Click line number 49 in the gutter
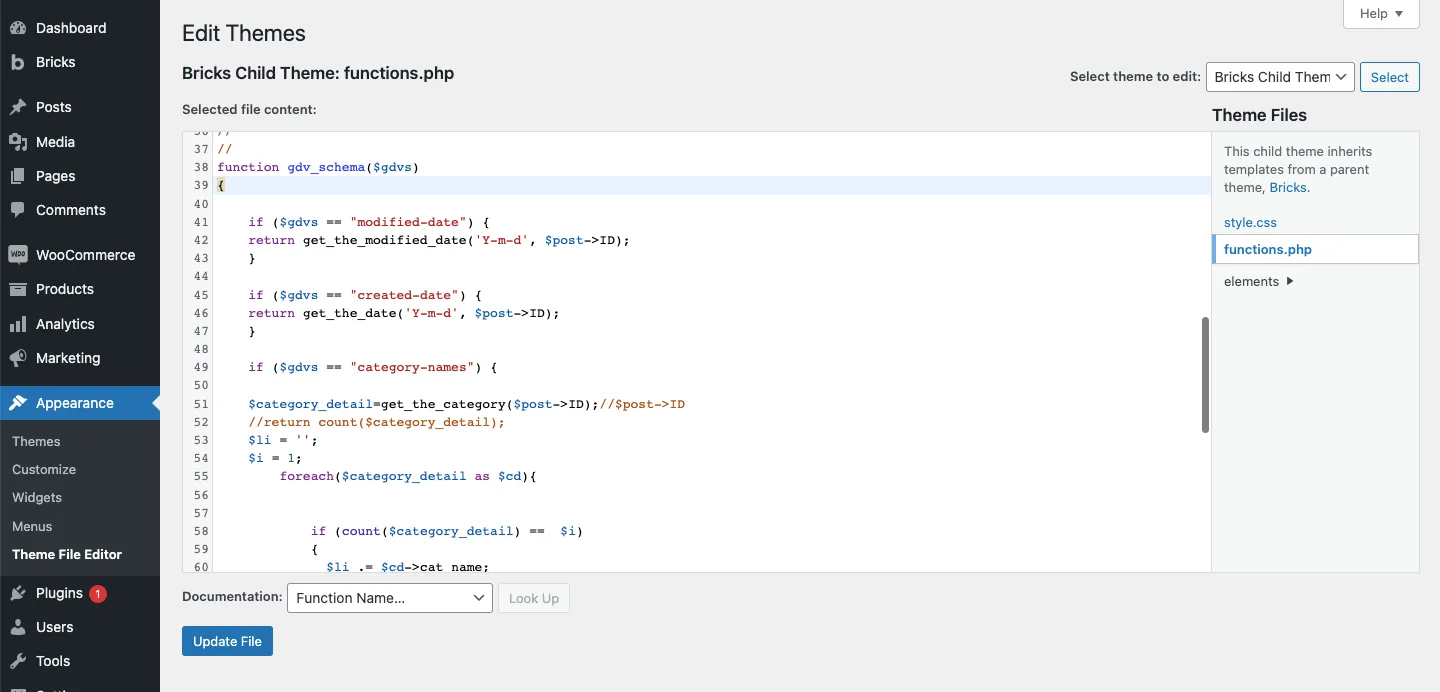1440x692 pixels. [201, 367]
